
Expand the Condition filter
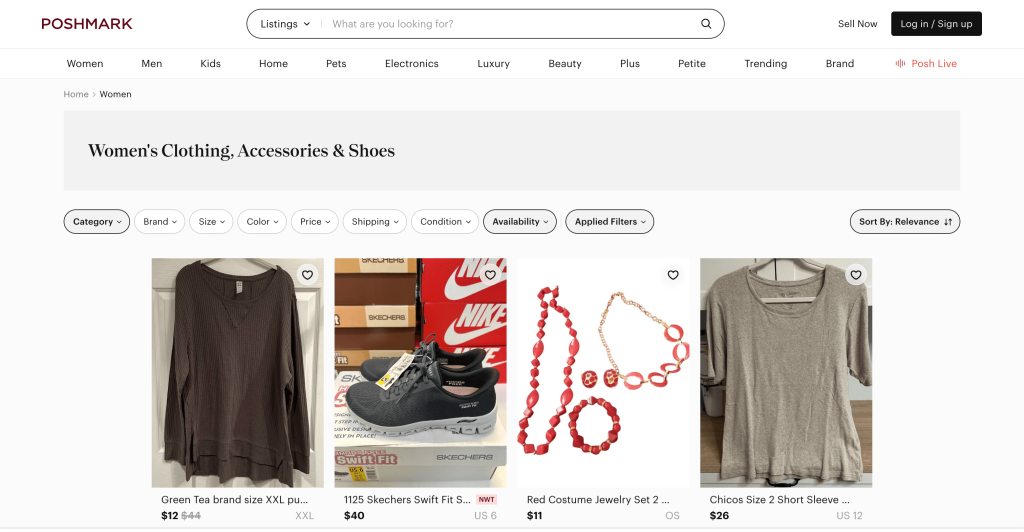(445, 221)
